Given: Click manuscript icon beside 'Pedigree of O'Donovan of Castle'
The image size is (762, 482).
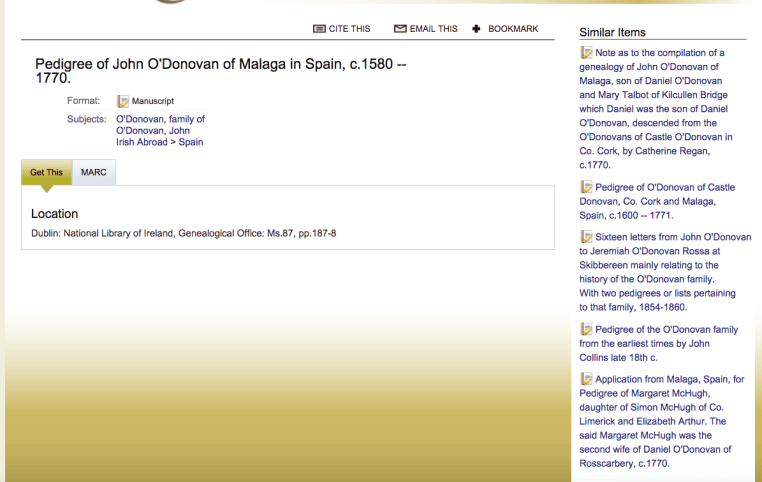Looking at the screenshot, I should [586, 187].
